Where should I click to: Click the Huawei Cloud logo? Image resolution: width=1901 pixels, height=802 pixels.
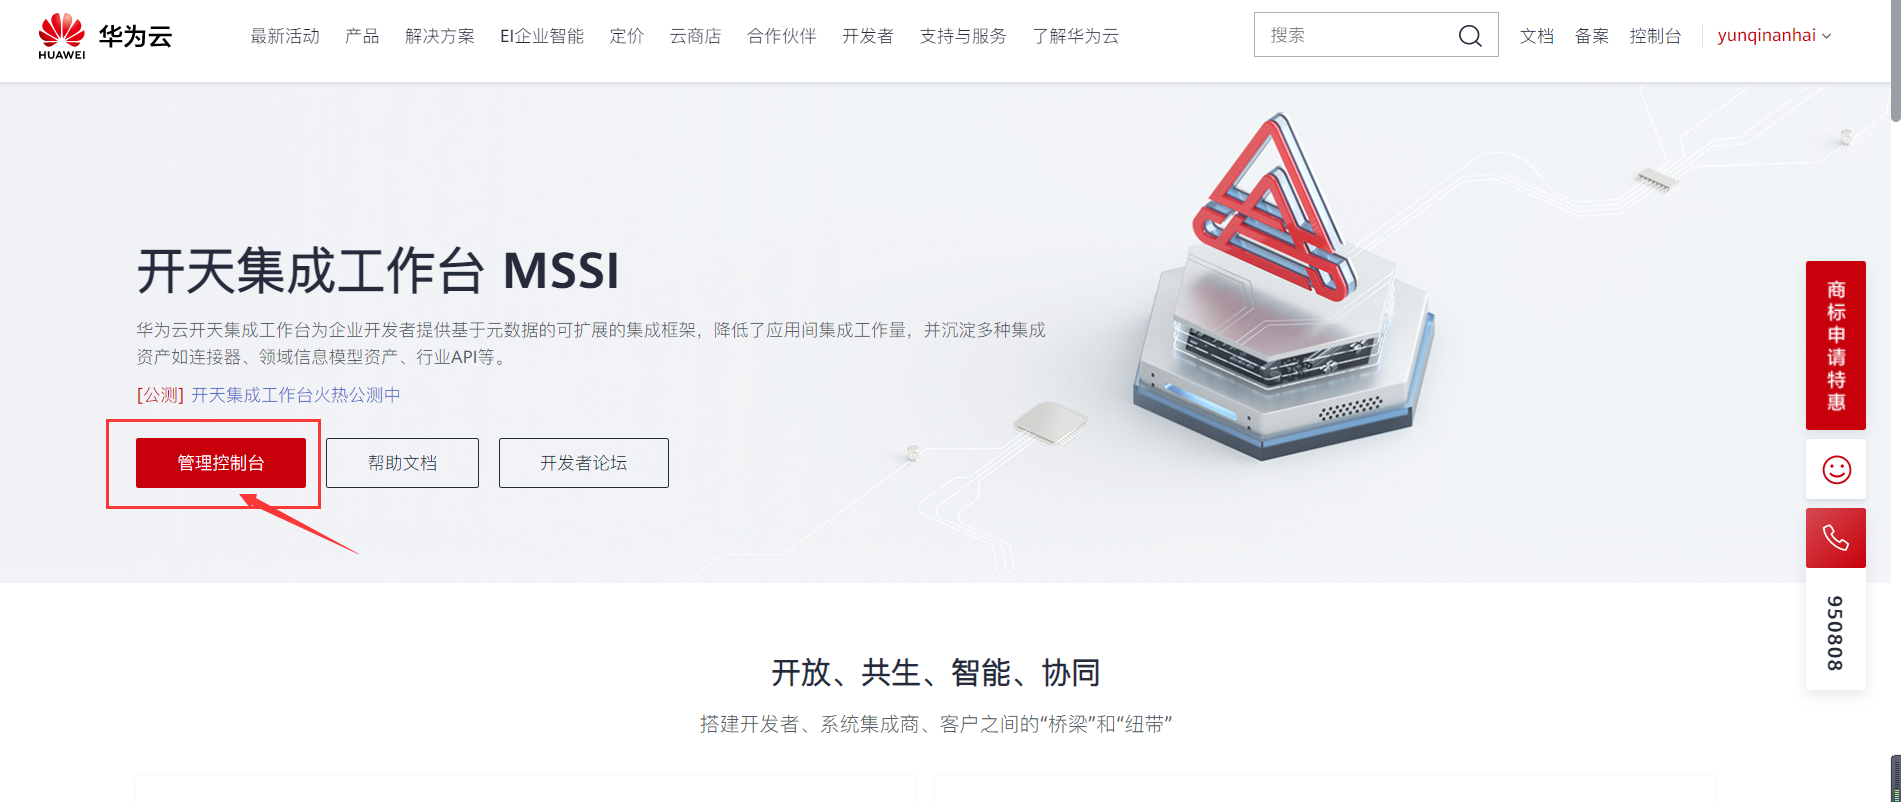pos(105,36)
